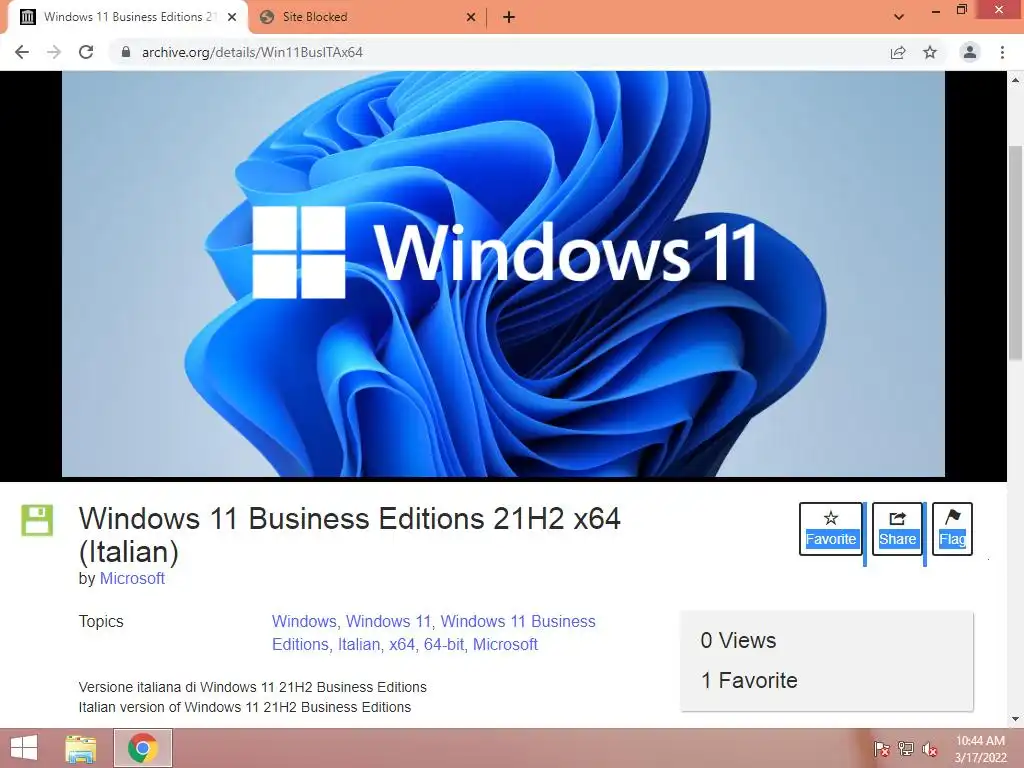Click the 'Topics' label
Viewport: 1024px width, 768px height.
(x=101, y=622)
